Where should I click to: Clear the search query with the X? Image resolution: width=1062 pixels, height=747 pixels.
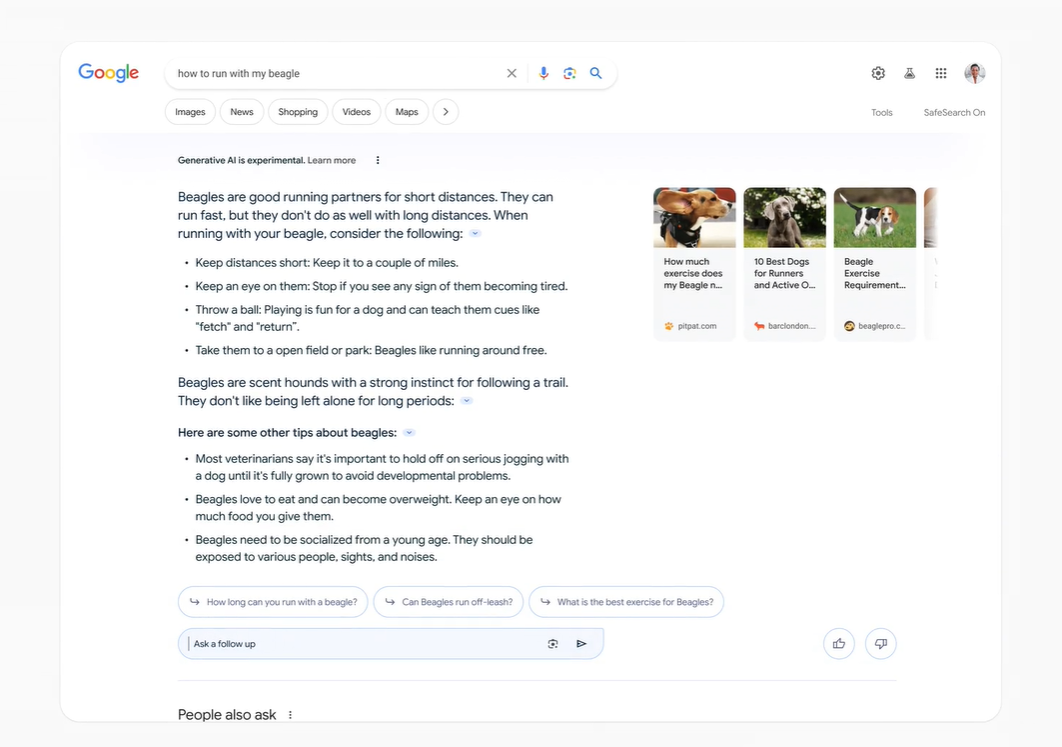click(511, 73)
